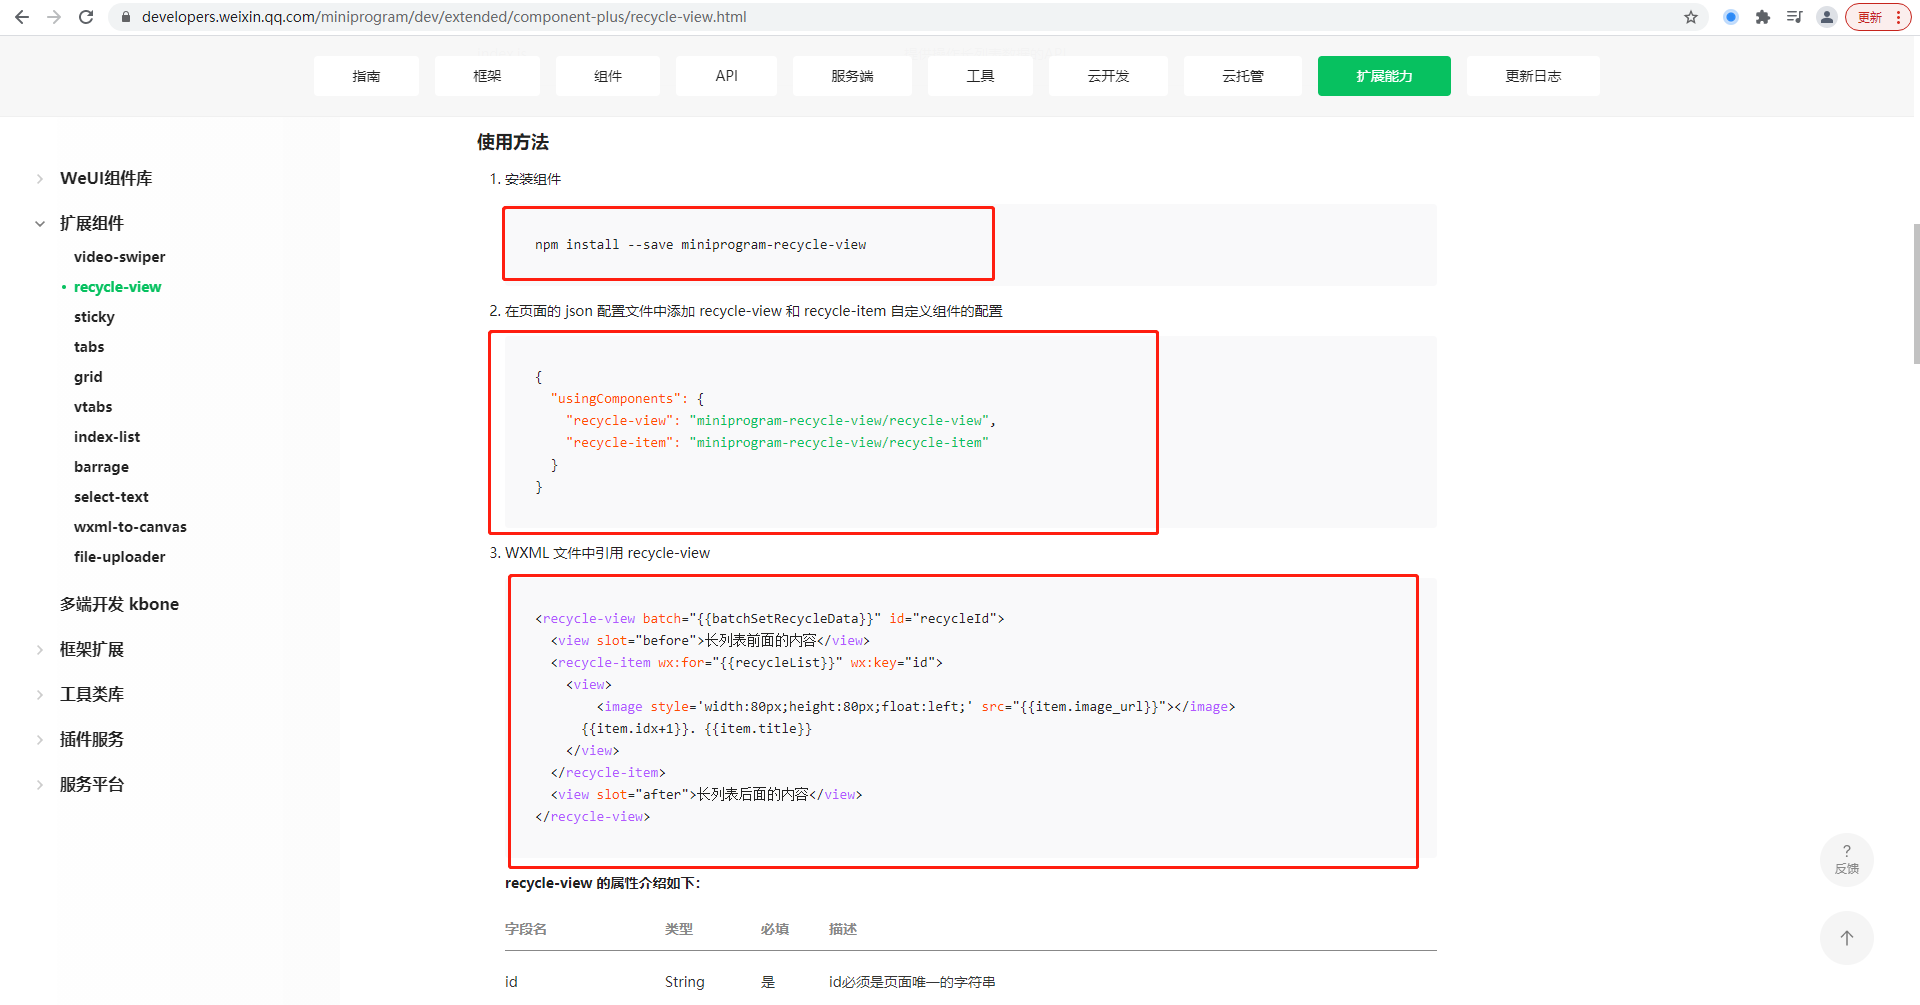1920x1005 pixels.
Task: Open the 更新日志 navigation tab
Action: (x=1533, y=76)
